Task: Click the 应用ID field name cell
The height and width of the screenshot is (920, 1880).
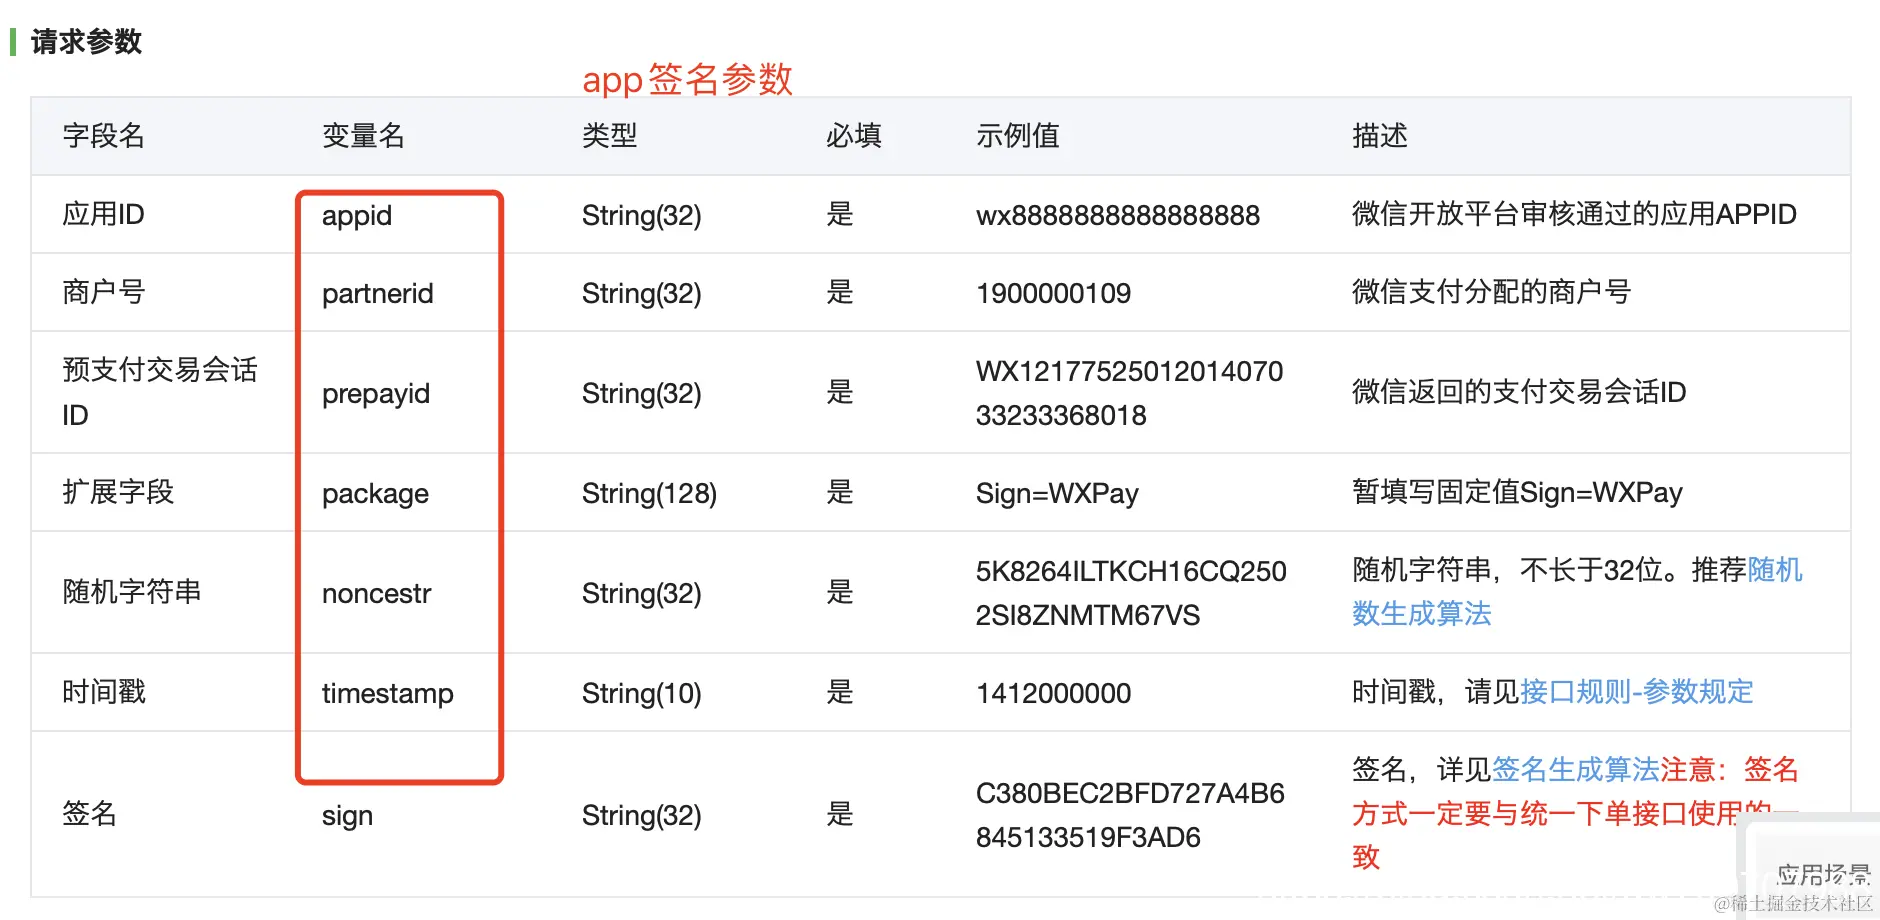Action: 103,214
